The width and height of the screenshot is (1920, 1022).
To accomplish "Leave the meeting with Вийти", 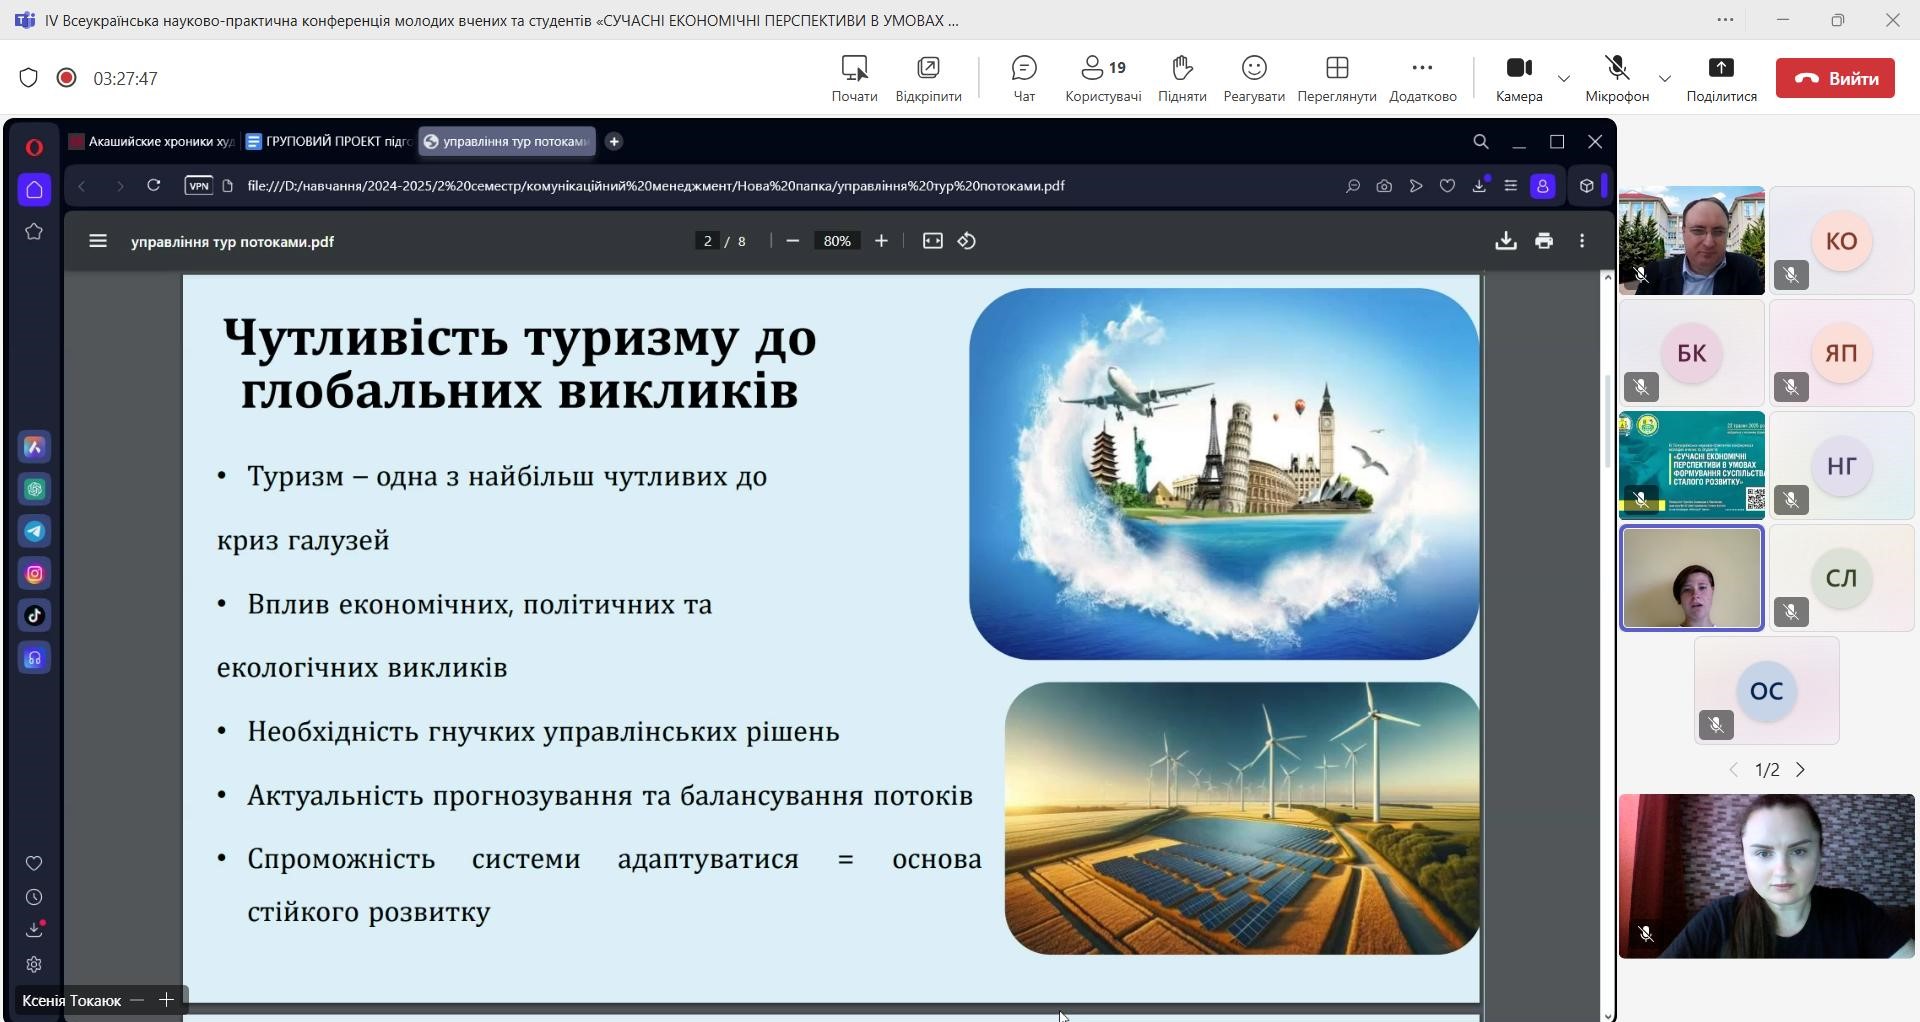I will tap(1834, 78).
